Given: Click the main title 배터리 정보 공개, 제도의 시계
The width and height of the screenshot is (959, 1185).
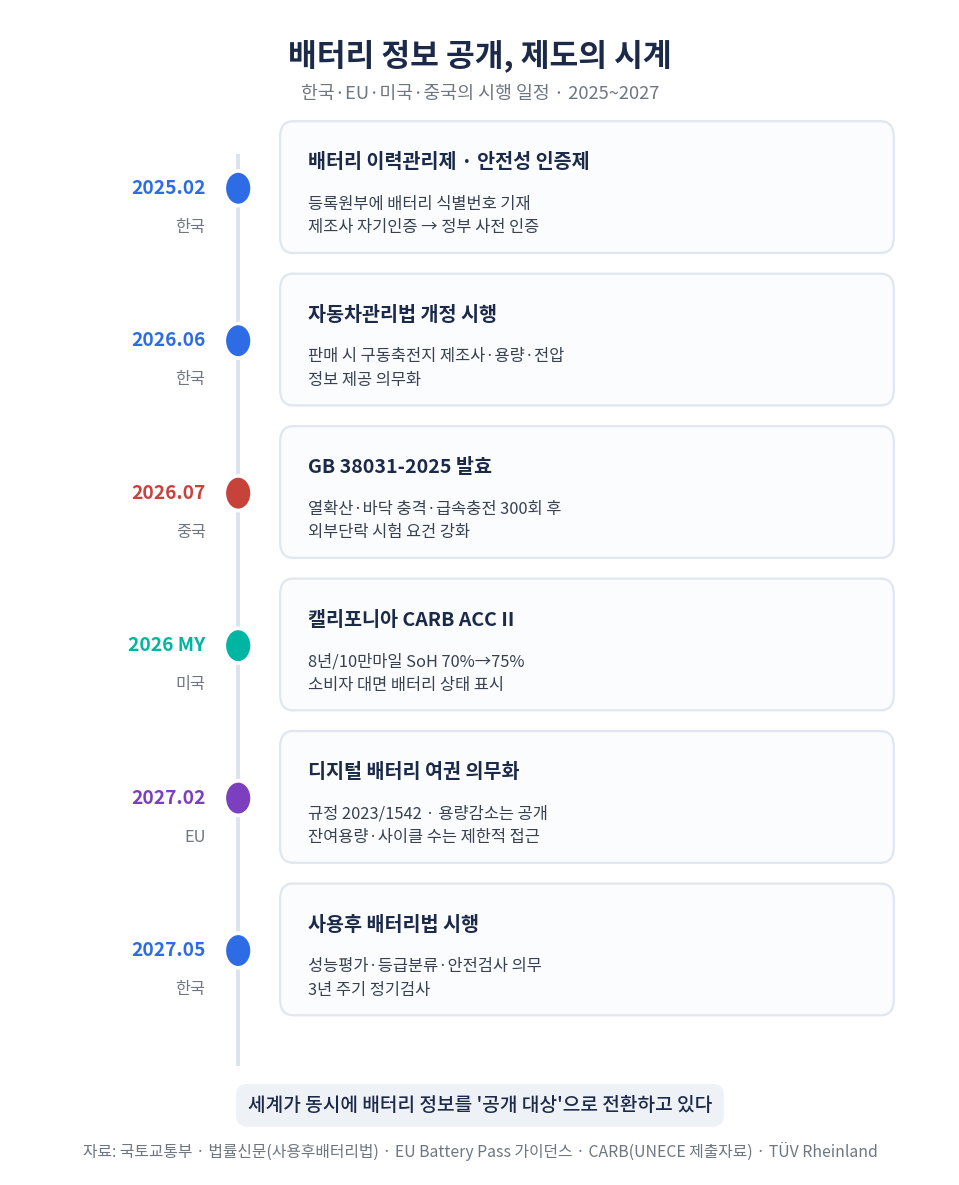Looking at the screenshot, I should 480,54.
